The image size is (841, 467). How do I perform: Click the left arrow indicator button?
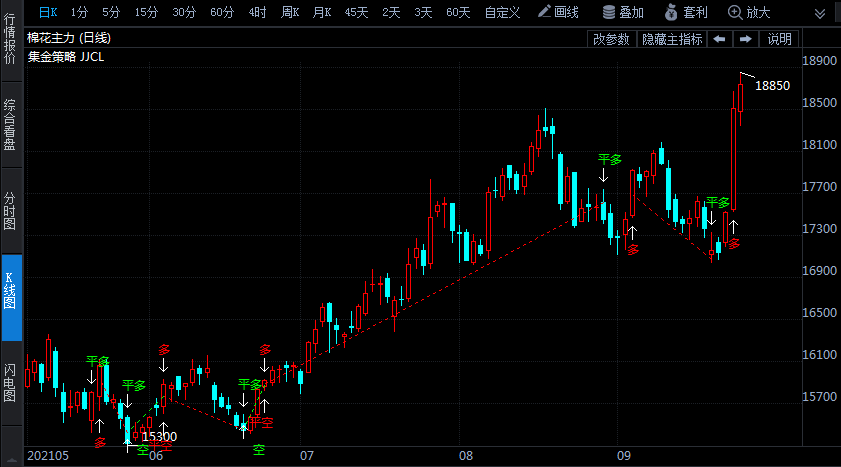coord(719,39)
